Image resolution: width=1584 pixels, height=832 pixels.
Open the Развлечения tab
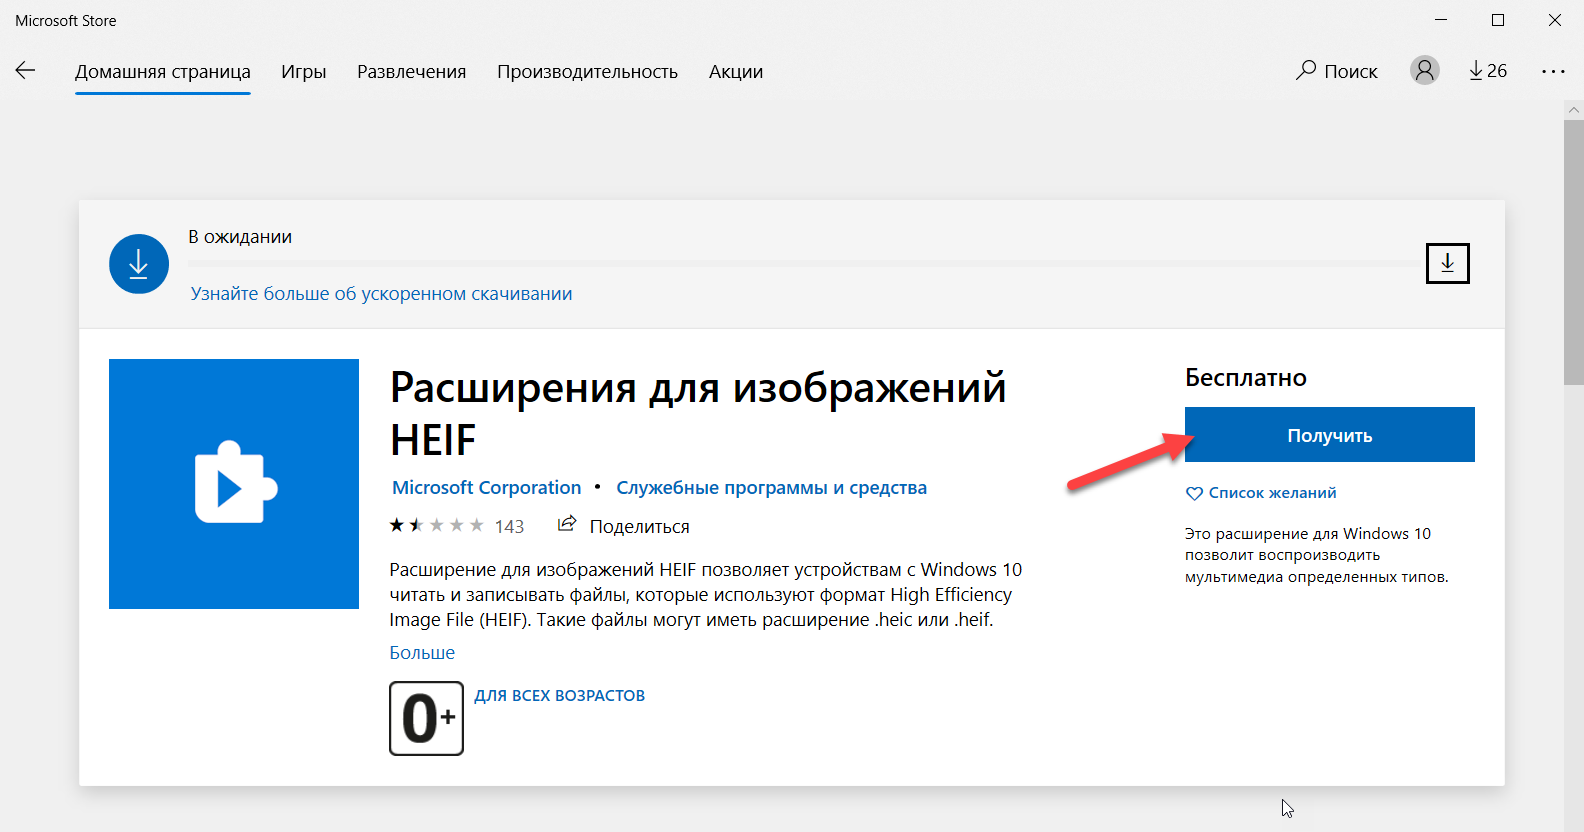pos(411,72)
